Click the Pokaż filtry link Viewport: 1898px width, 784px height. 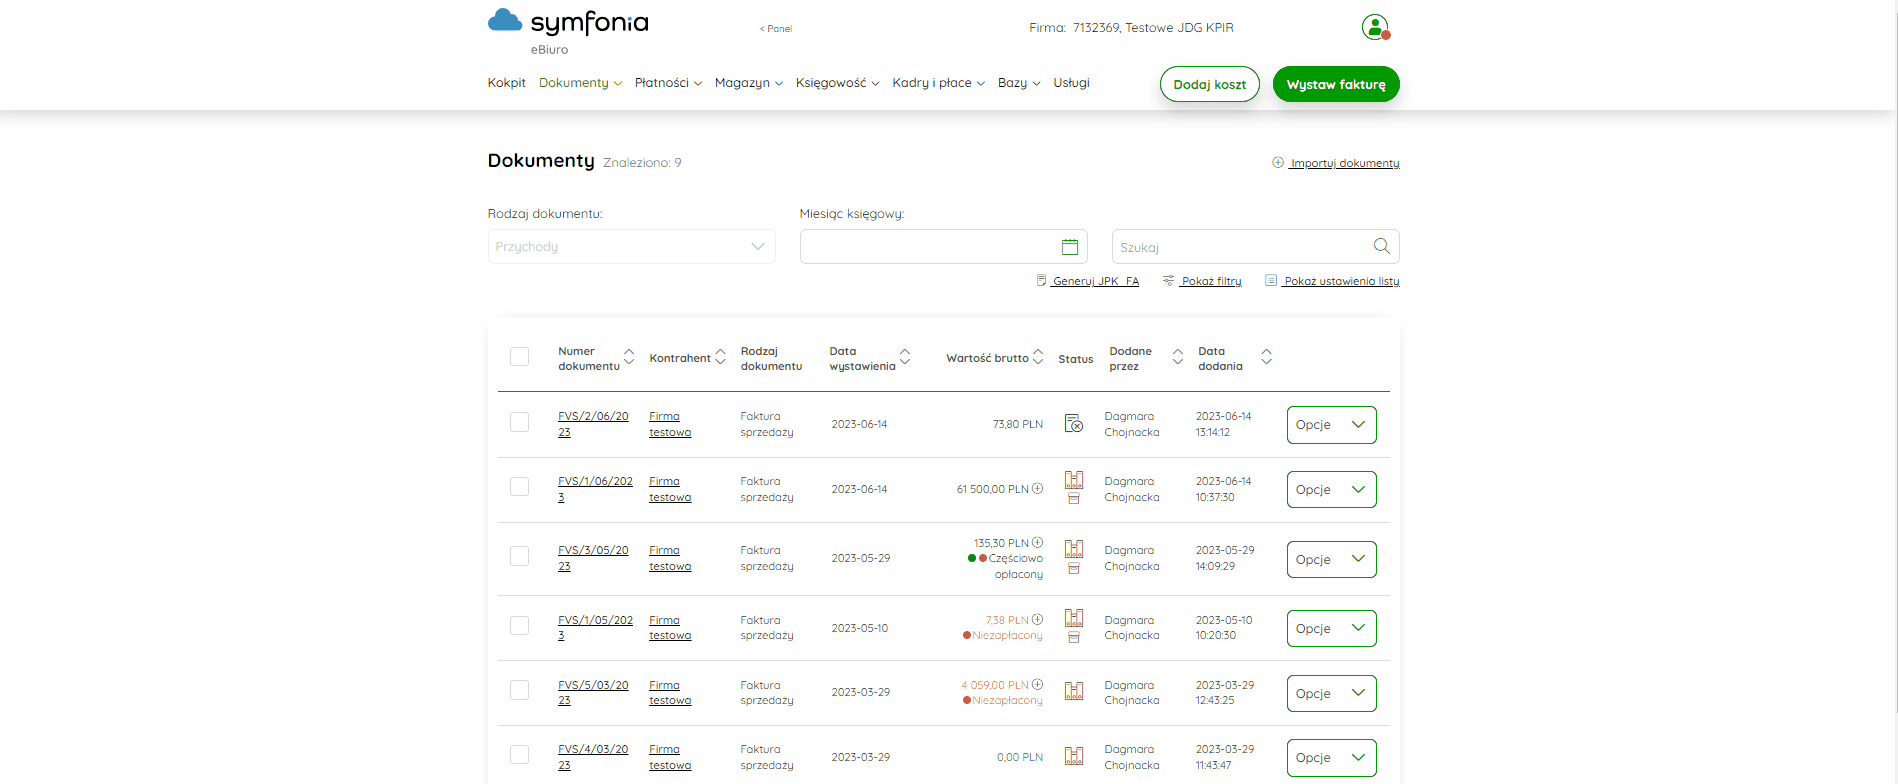[x=1211, y=281]
